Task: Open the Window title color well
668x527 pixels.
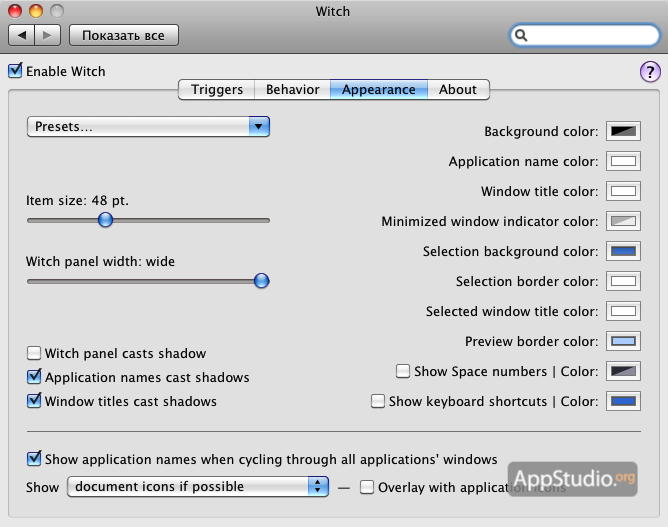Action: point(623,191)
